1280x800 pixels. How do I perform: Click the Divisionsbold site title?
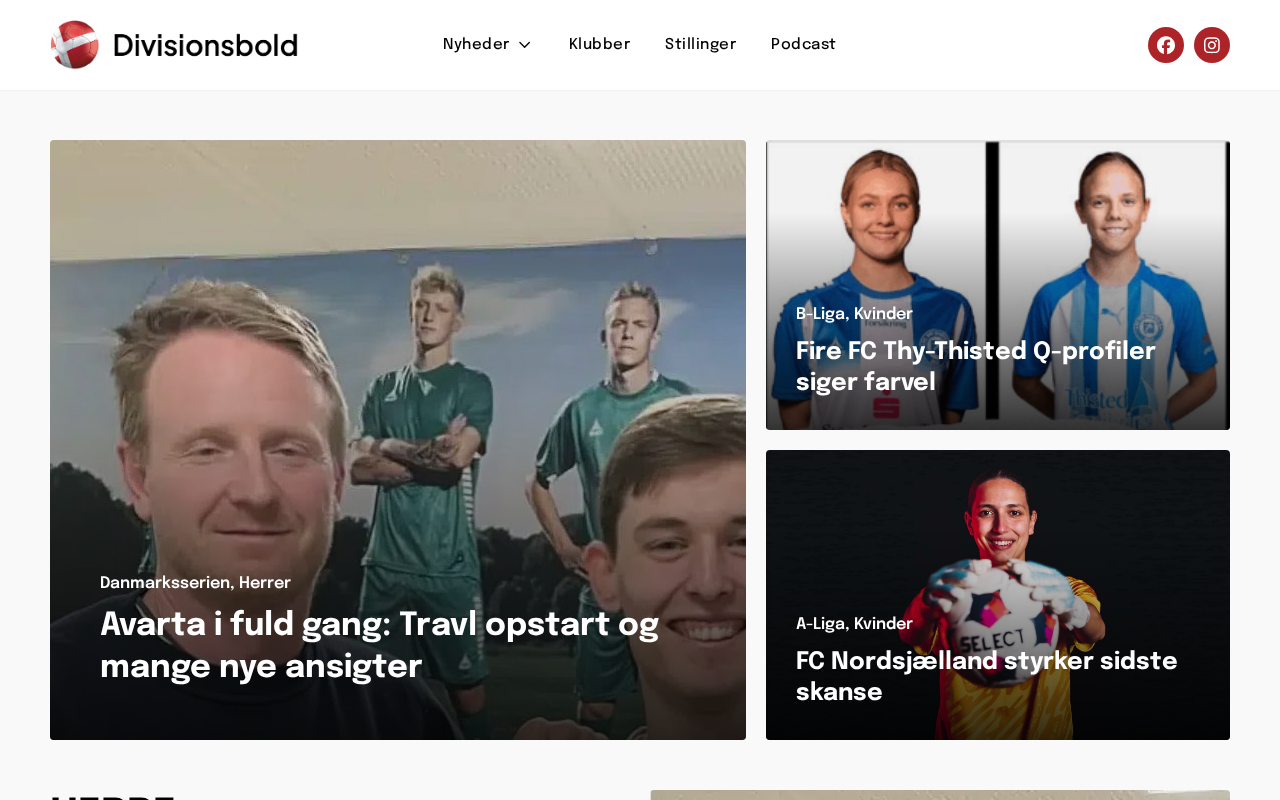[x=205, y=46]
